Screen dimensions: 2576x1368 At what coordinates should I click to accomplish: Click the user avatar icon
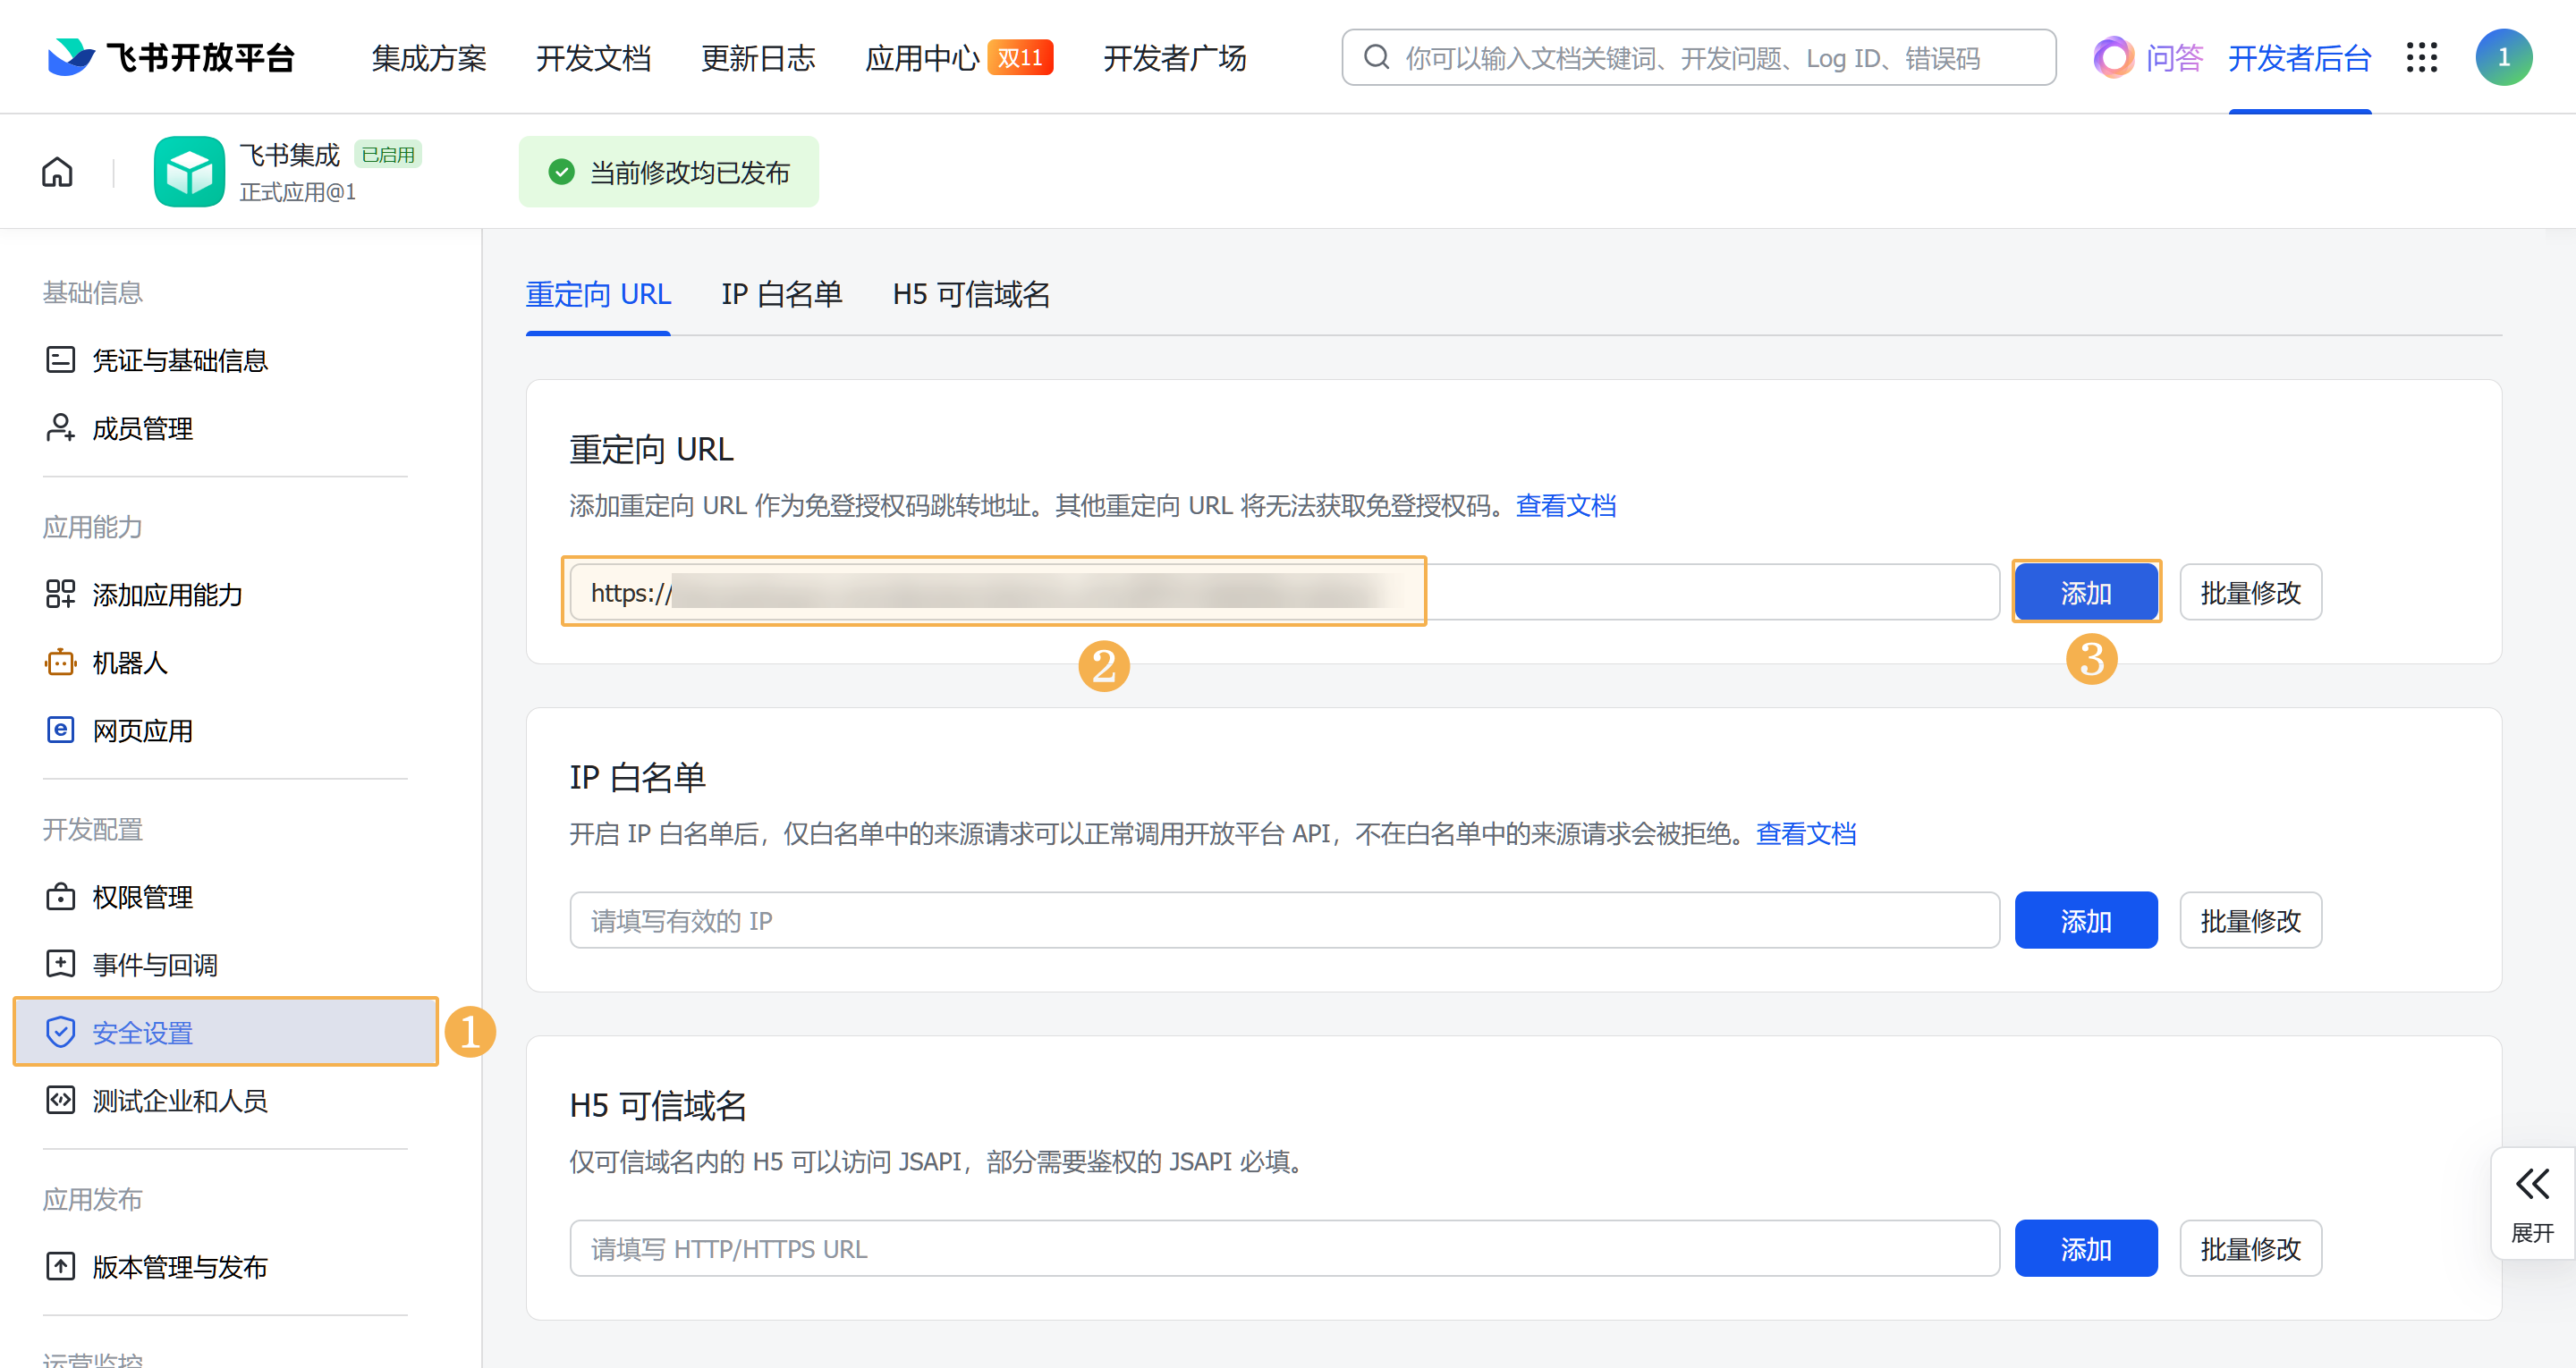(x=2503, y=57)
